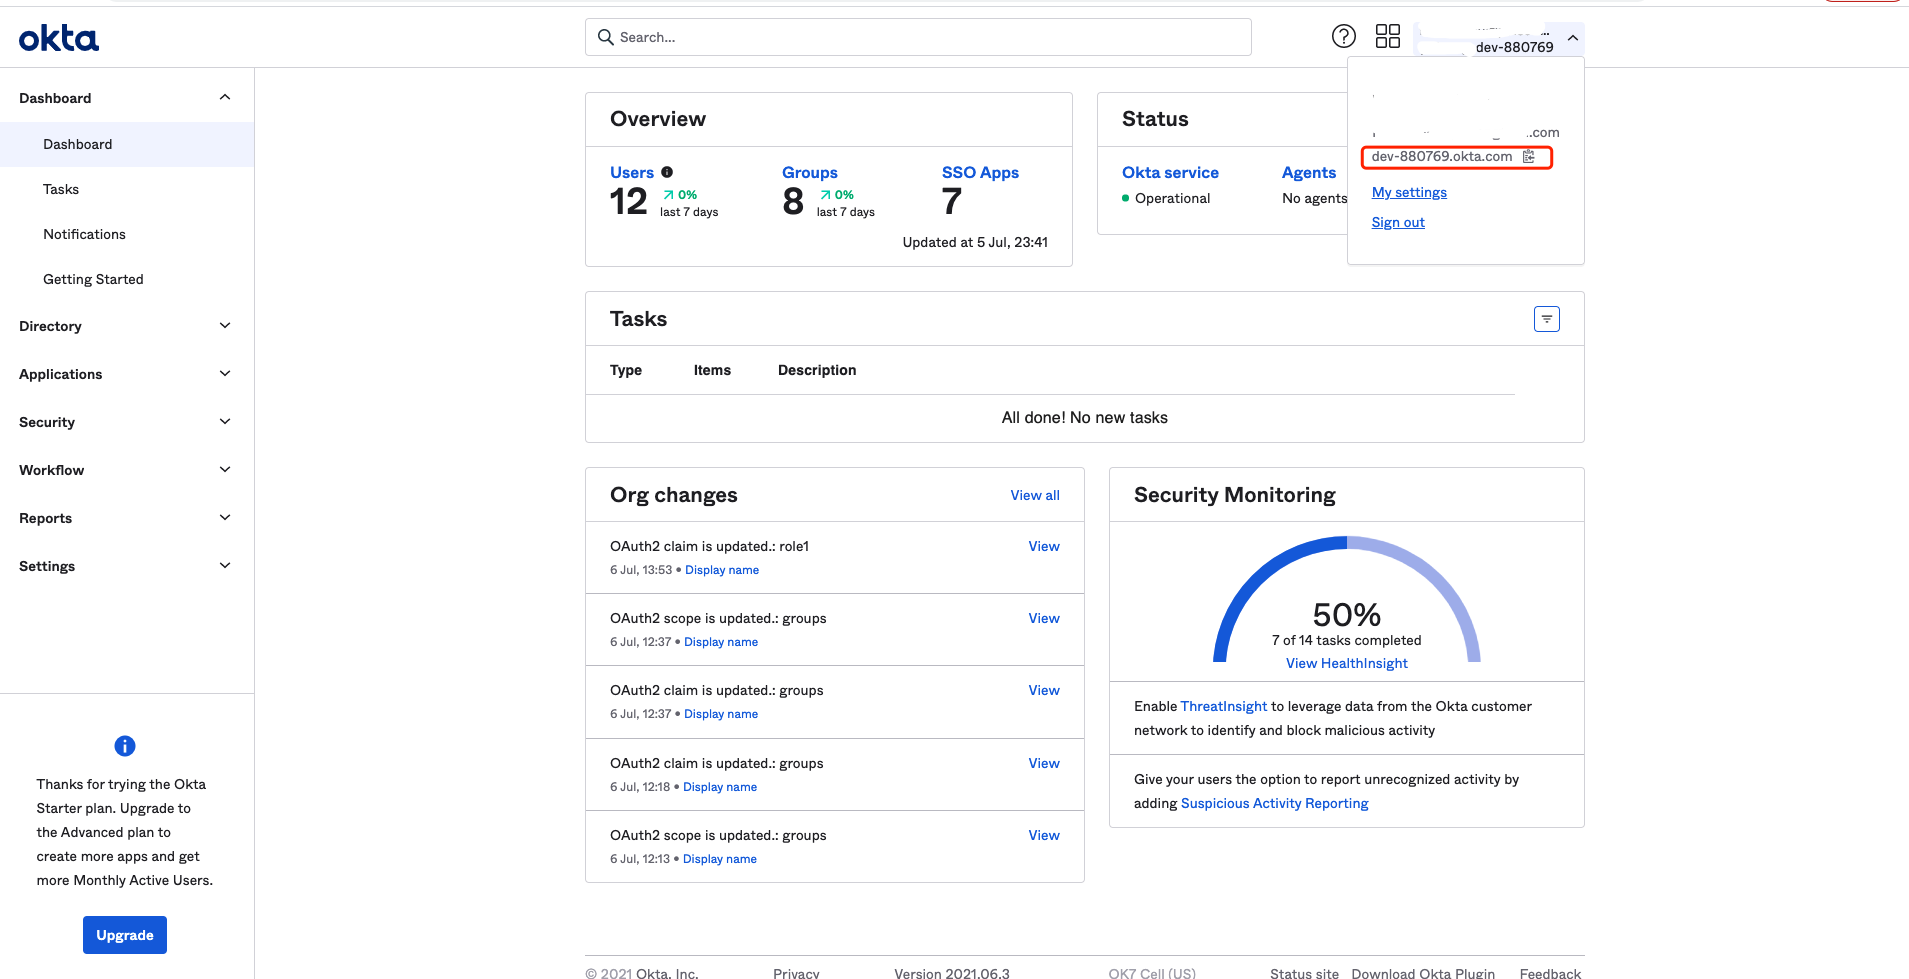Image resolution: width=1909 pixels, height=979 pixels.
Task: Expand the Workflow section
Action: pyautogui.click(x=225, y=470)
